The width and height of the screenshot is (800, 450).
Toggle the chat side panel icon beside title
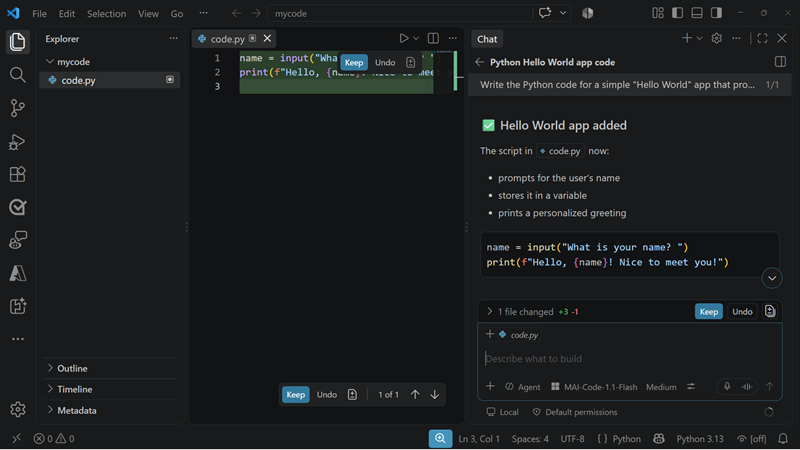(x=780, y=62)
